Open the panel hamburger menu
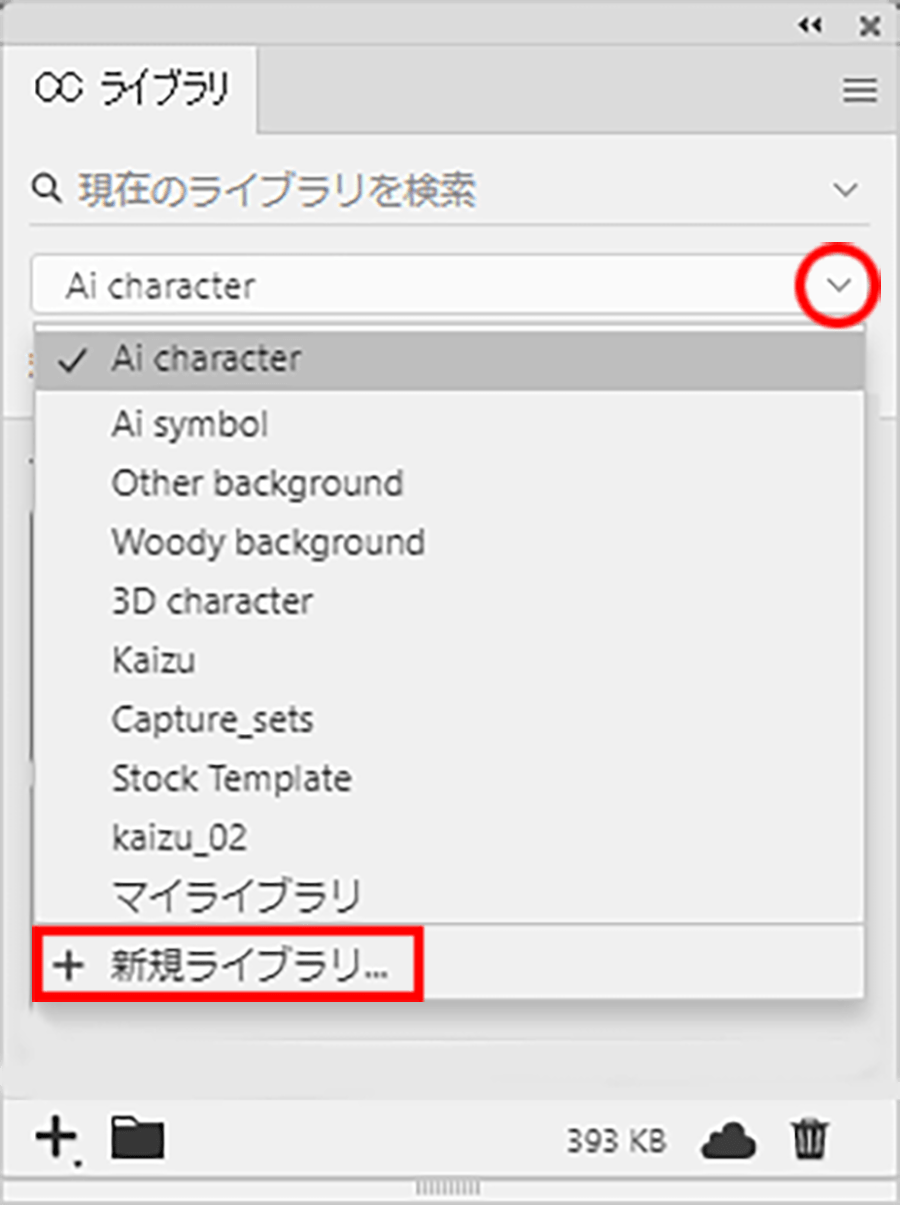The image size is (900, 1205). 860,92
